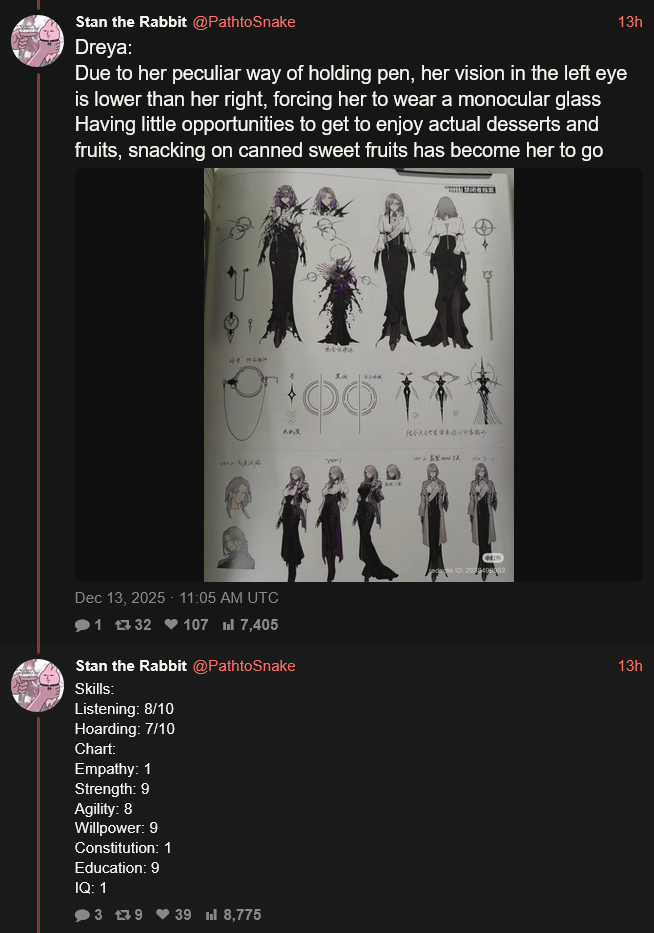Screen dimensions: 654x933
Task: Click the Dec 13, 2025 date link
Action: (x=177, y=597)
